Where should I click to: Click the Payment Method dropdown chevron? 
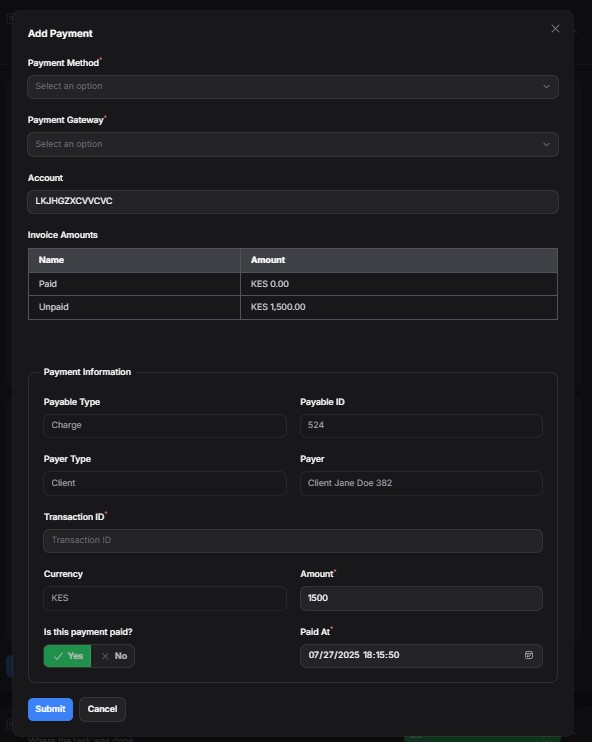coord(546,87)
